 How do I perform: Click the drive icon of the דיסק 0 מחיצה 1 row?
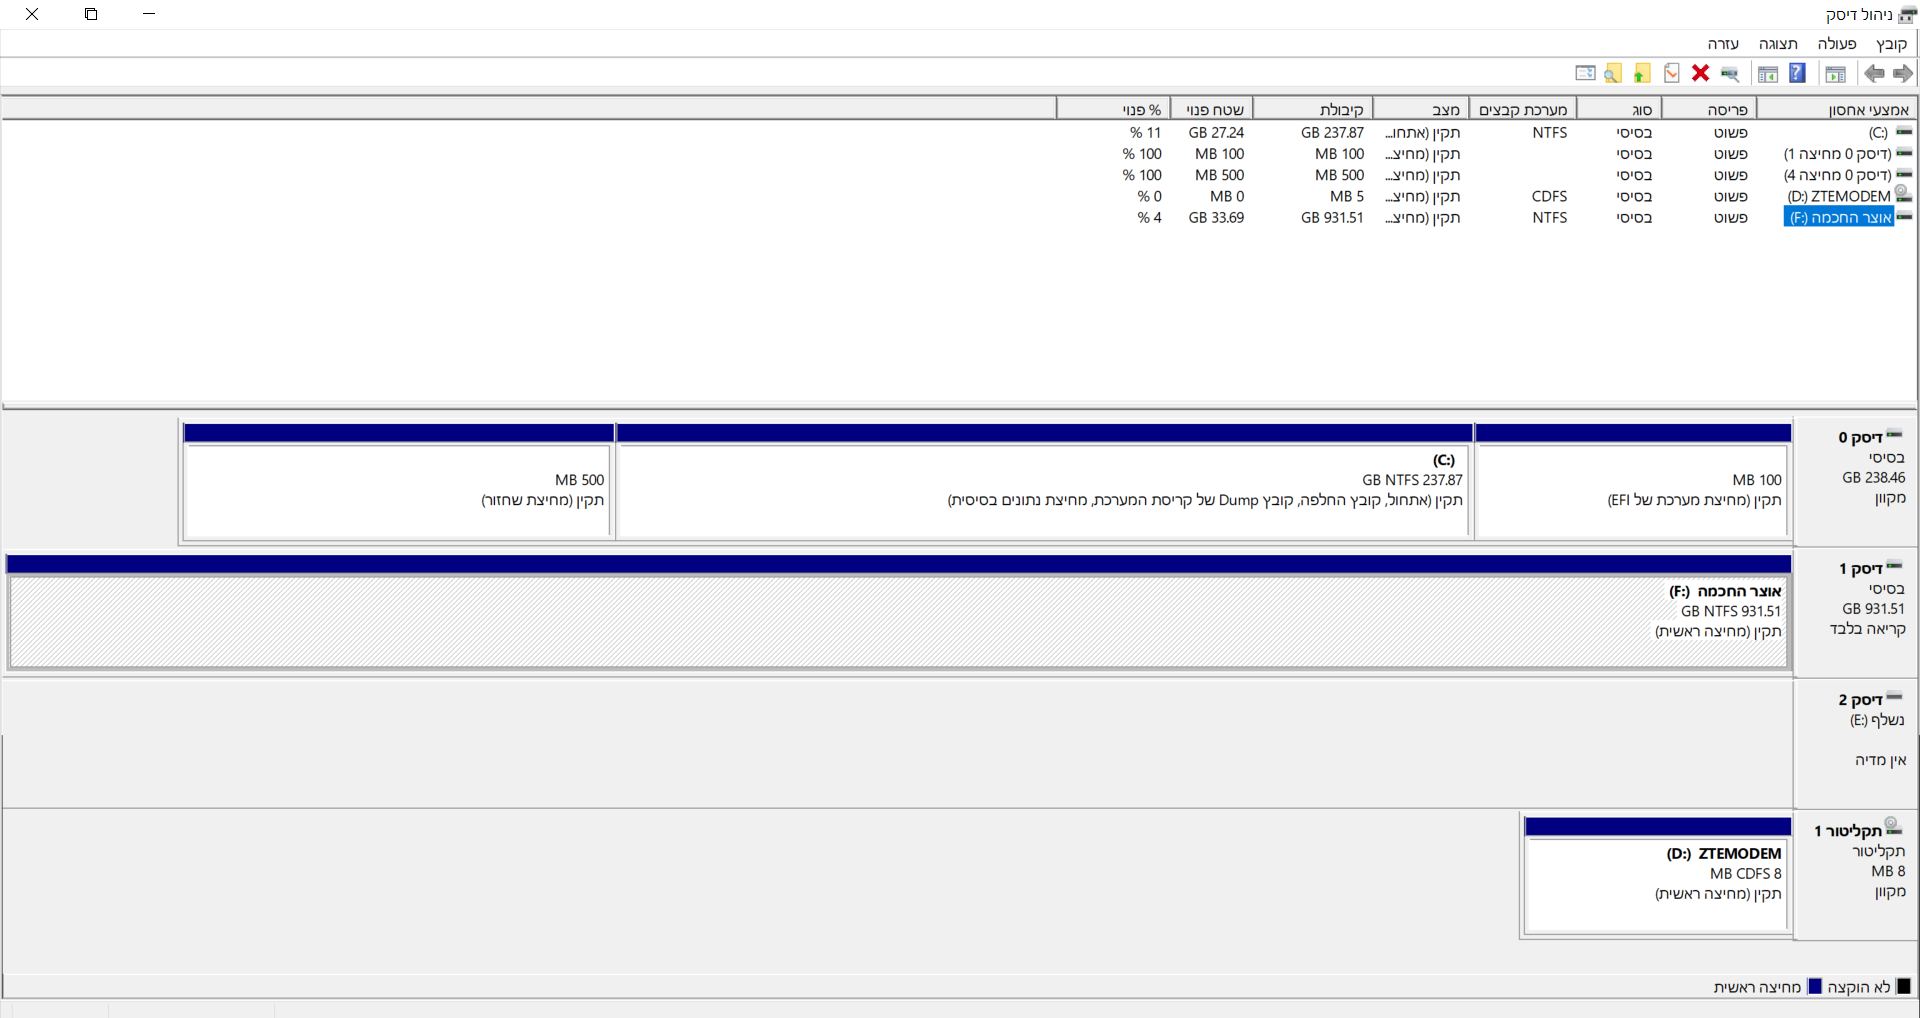click(x=1904, y=153)
